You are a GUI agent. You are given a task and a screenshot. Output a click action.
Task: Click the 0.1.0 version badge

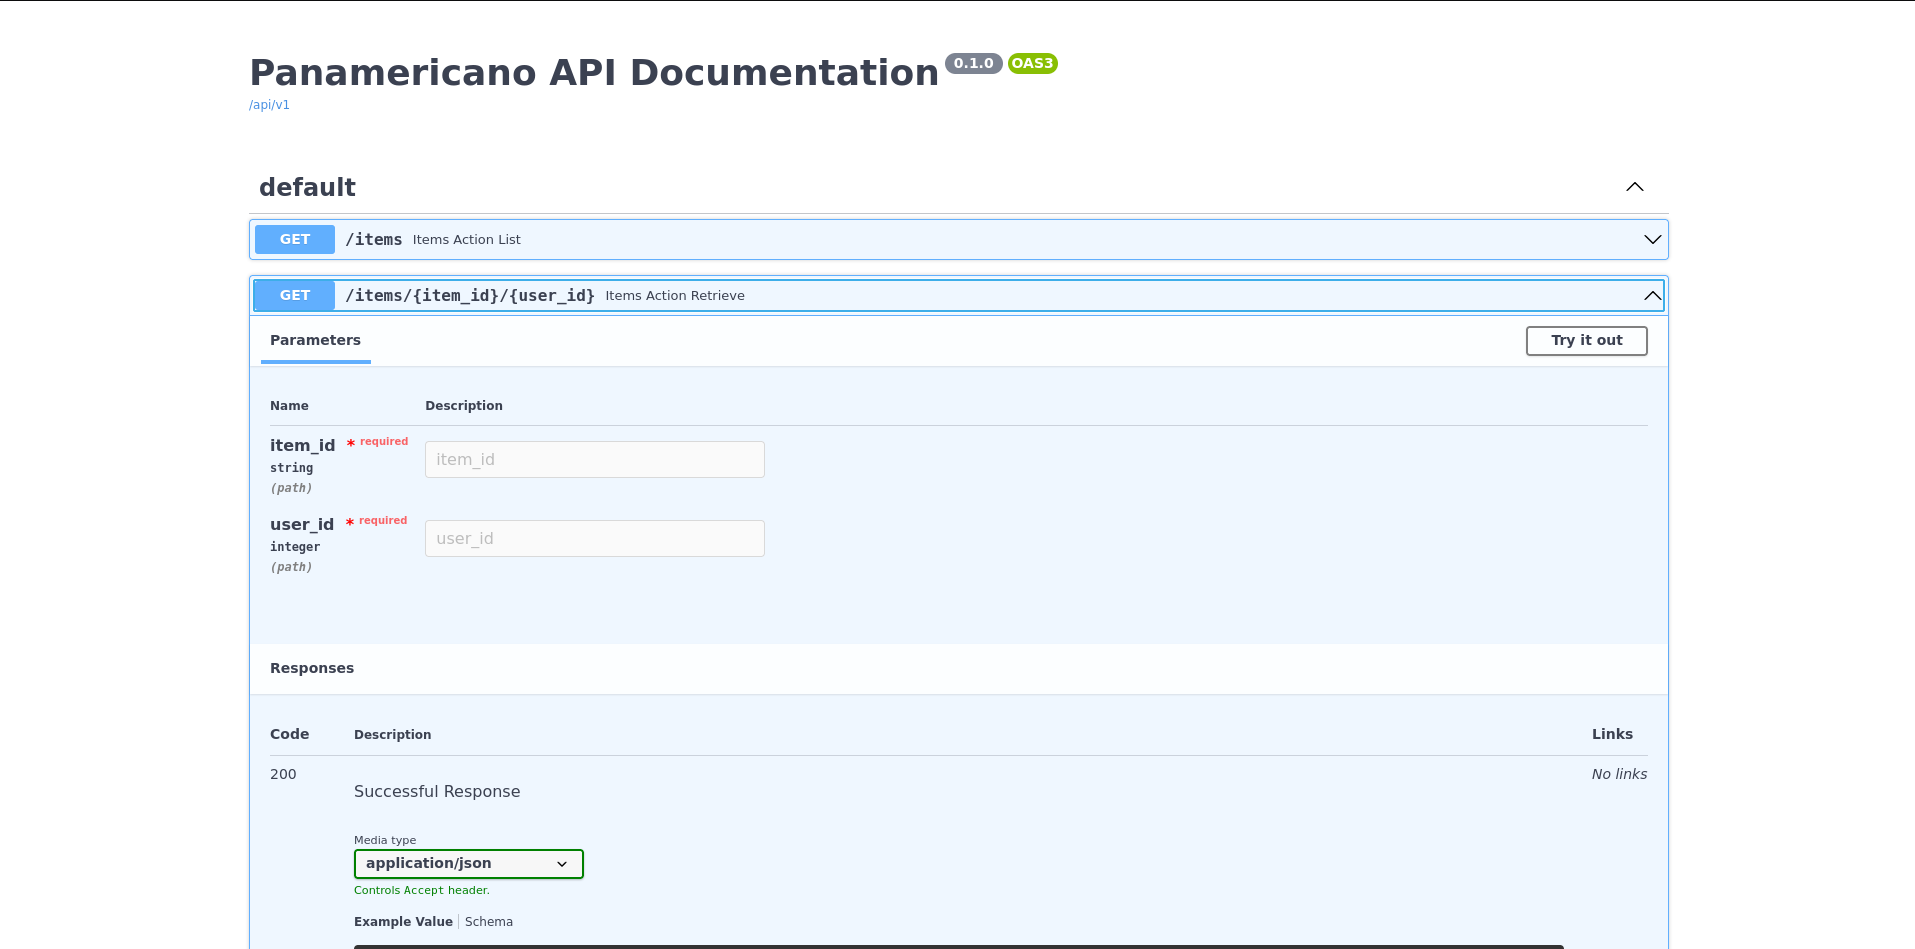[x=973, y=63]
